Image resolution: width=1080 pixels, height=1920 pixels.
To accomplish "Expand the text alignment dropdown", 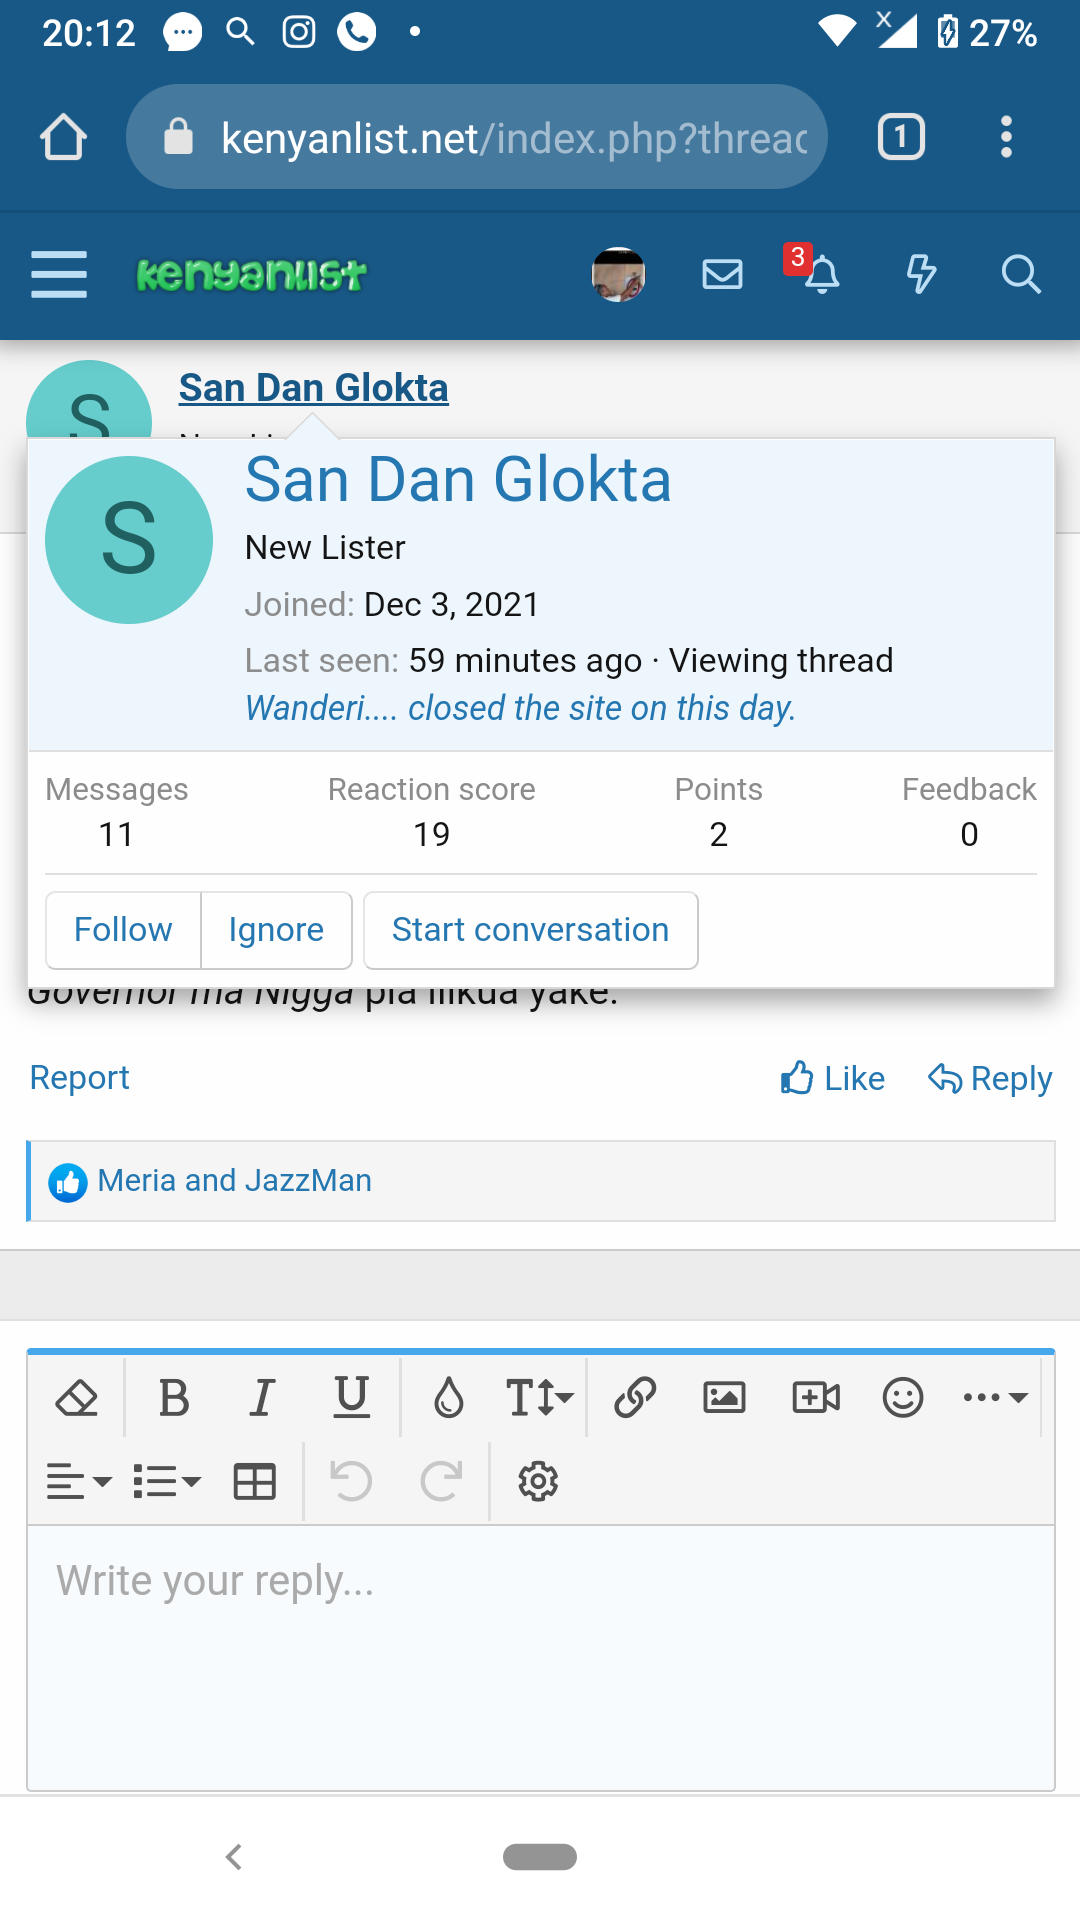I will 79,1481.
